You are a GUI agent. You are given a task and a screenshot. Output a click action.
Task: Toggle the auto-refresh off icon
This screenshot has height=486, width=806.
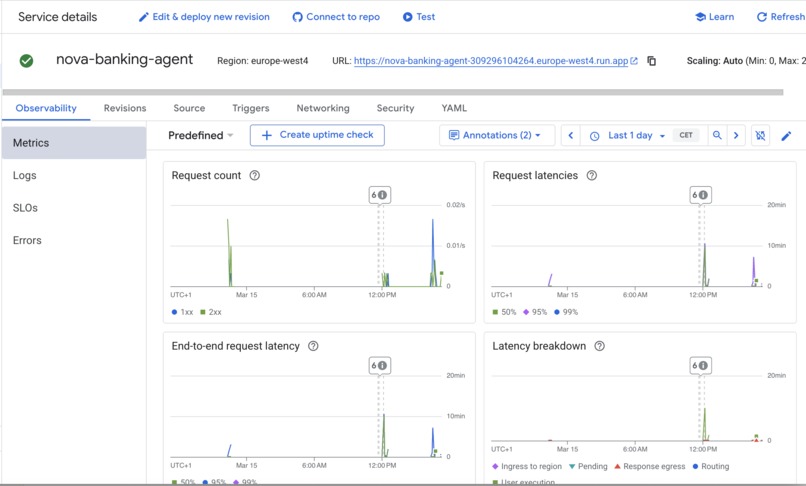point(760,135)
